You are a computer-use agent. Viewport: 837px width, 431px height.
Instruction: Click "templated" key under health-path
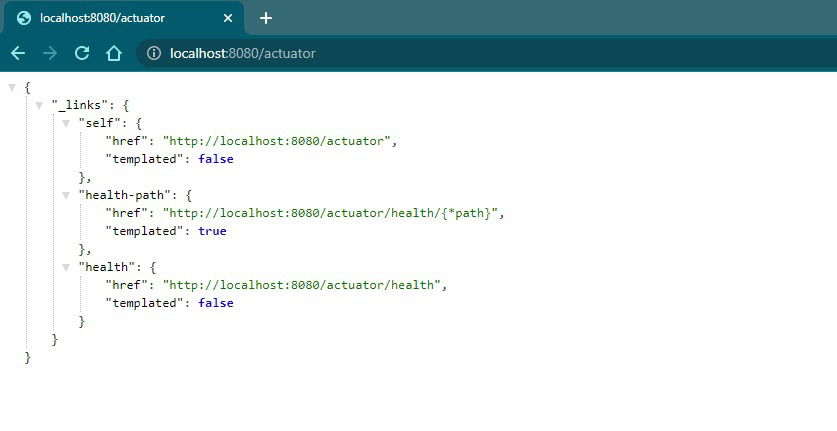[144, 231]
